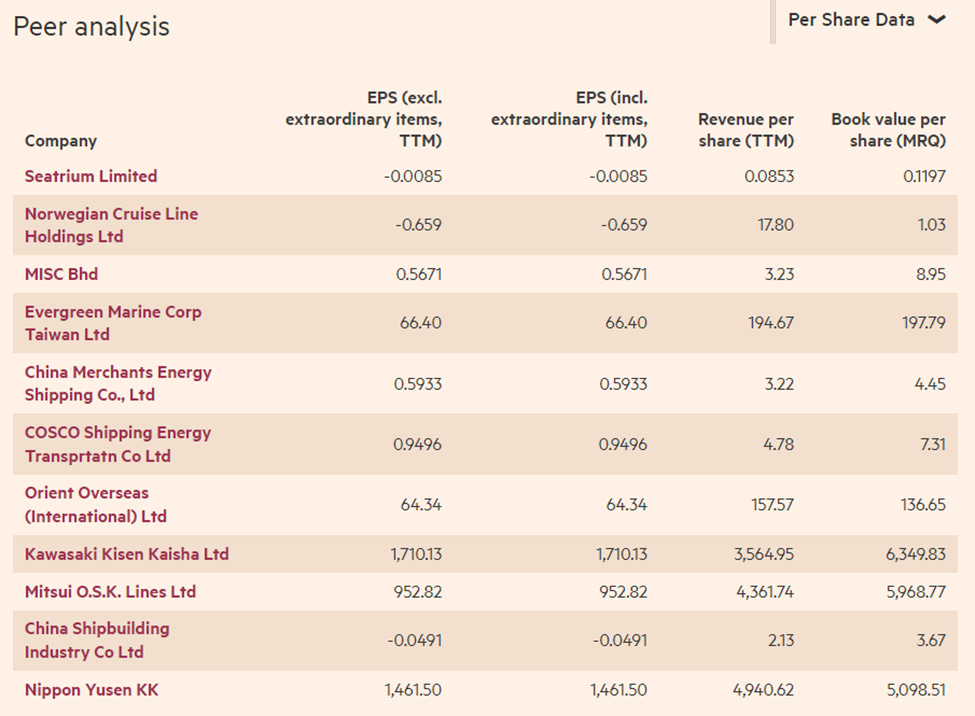This screenshot has width=975, height=716.
Task: Click the Peer analysis heading
Action: point(91,27)
